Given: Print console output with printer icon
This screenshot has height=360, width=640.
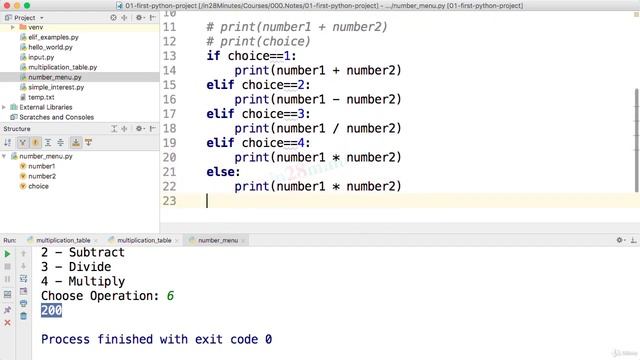Looking at the screenshot, I should pos(23,304).
